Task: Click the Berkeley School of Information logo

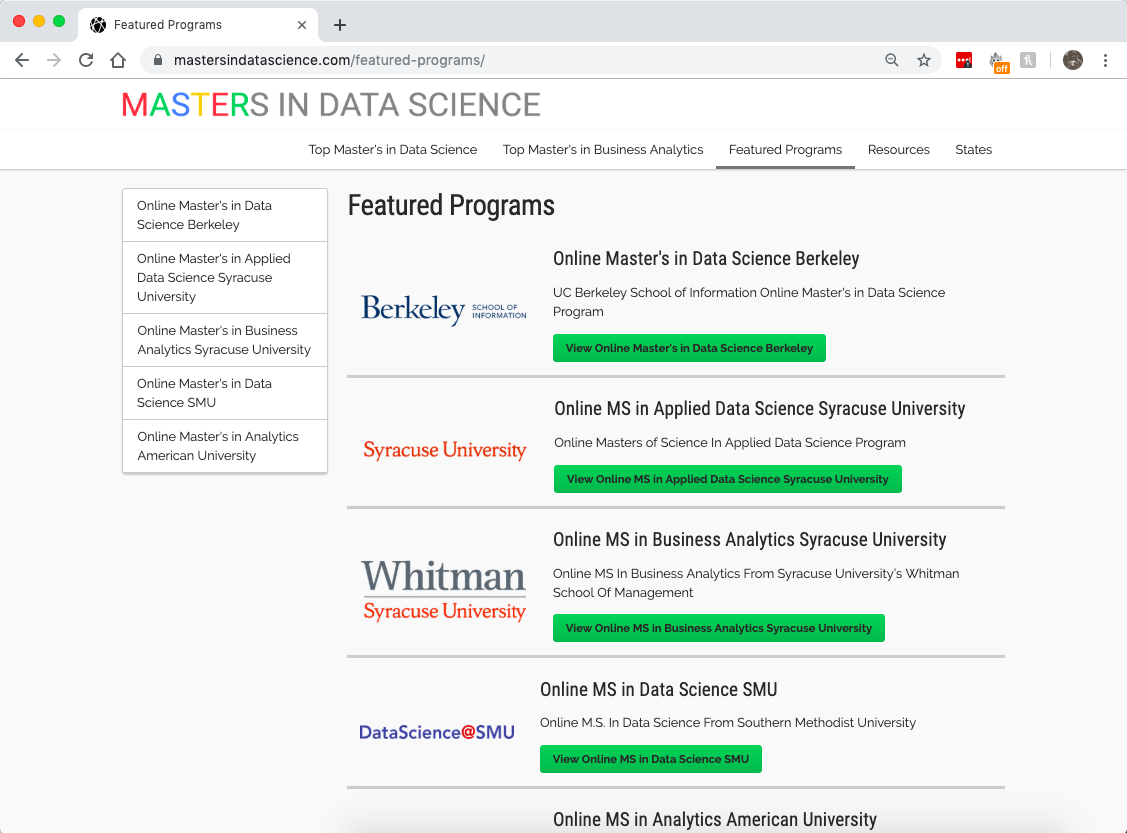Action: pos(444,309)
